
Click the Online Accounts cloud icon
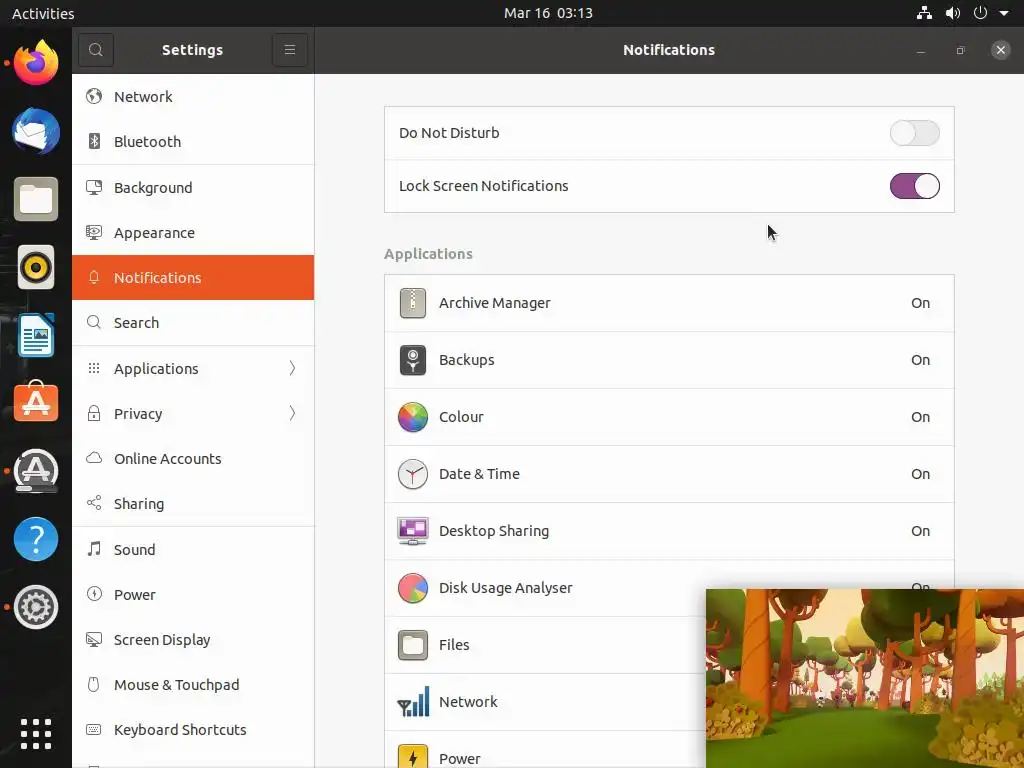(94, 458)
